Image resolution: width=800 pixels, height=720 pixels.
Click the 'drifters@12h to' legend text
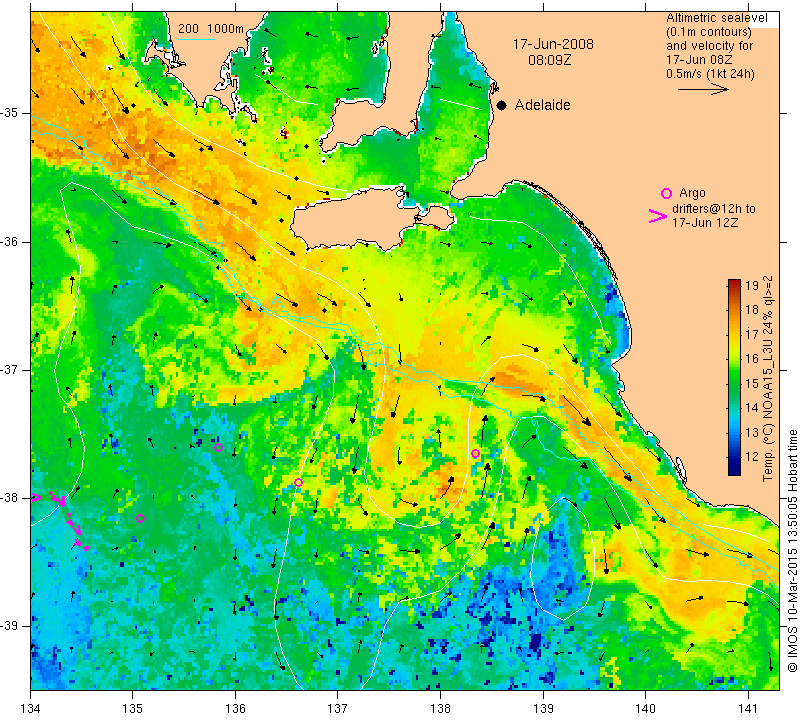click(713, 209)
